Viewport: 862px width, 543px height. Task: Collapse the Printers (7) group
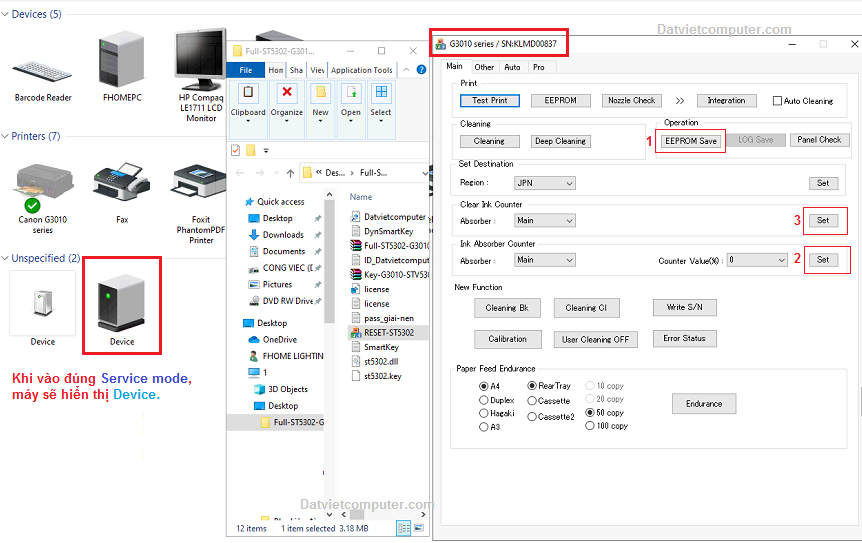click(5, 136)
